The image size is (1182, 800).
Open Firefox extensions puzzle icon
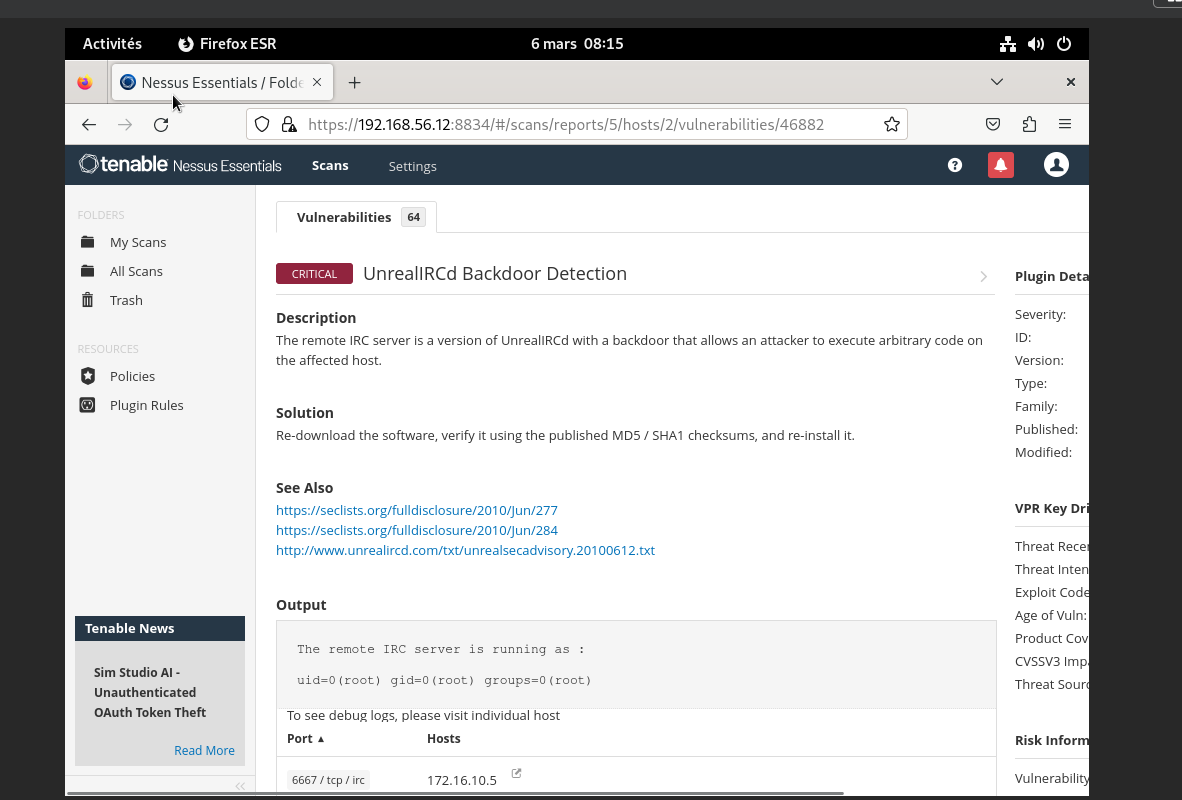click(1029, 124)
